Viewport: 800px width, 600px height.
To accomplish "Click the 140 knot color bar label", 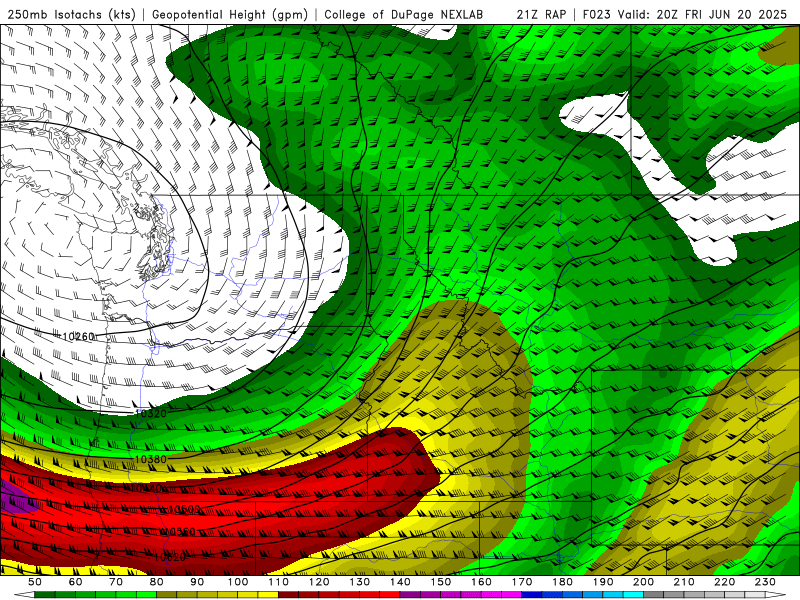I will [x=400, y=582].
